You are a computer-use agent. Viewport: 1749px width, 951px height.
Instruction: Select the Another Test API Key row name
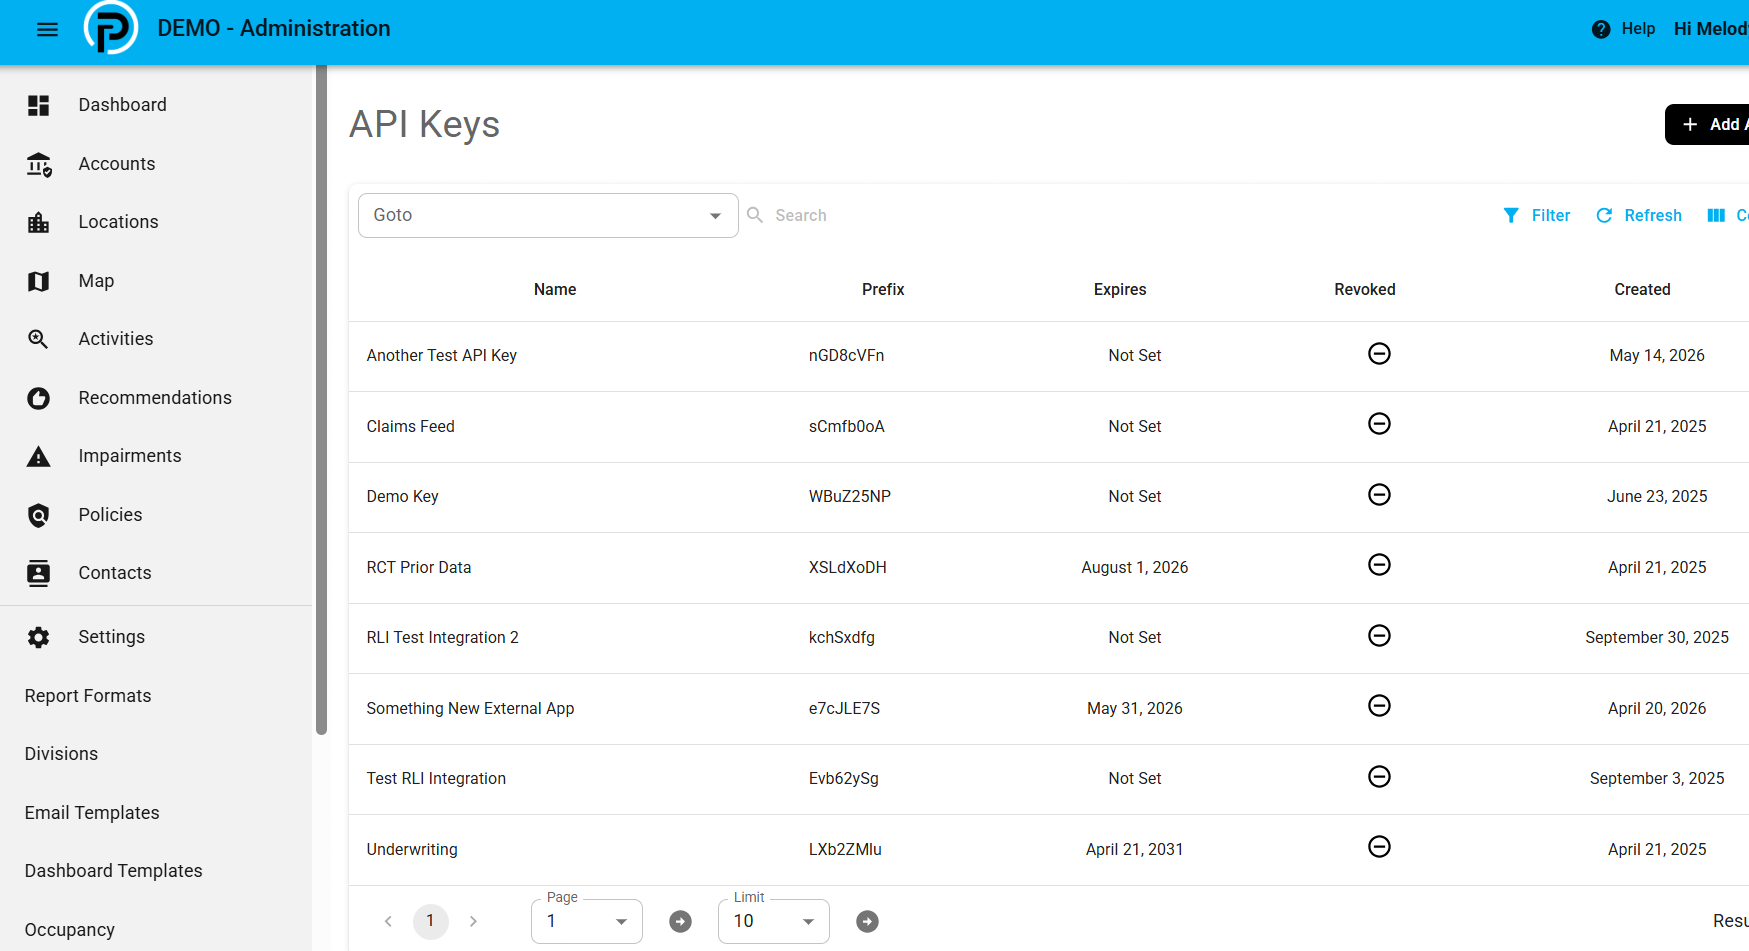click(442, 356)
